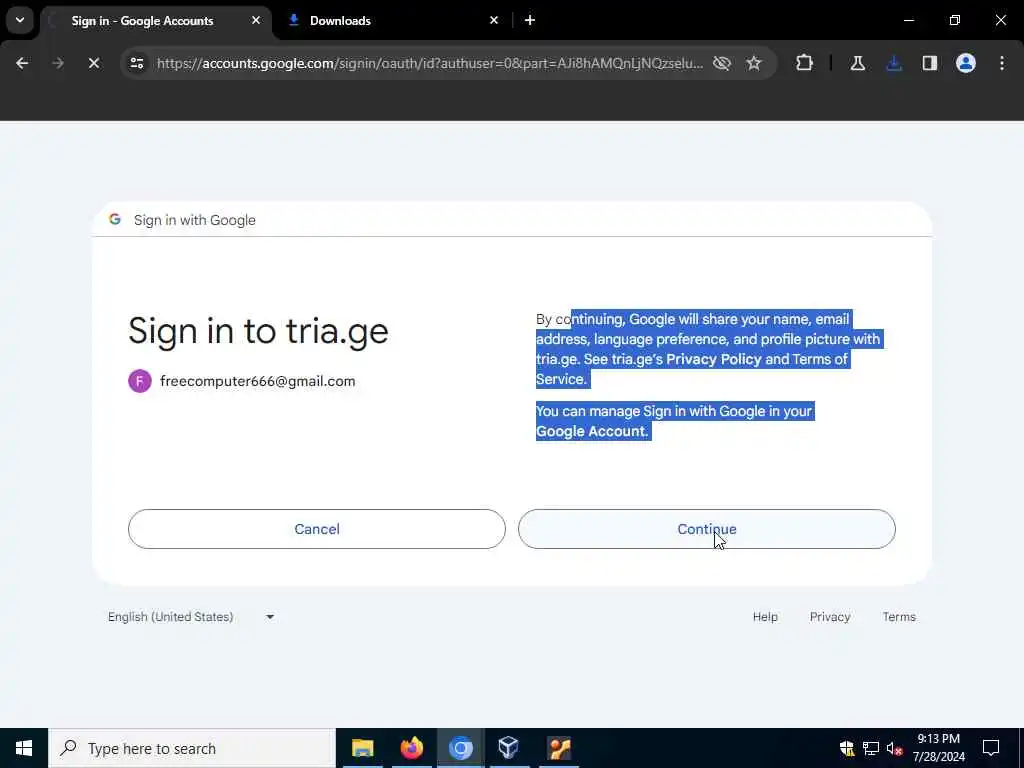The height and width of the screenshot is (768, 1024).
Task: Click the muted volume tray icon
Action: (x=894, y=748)
